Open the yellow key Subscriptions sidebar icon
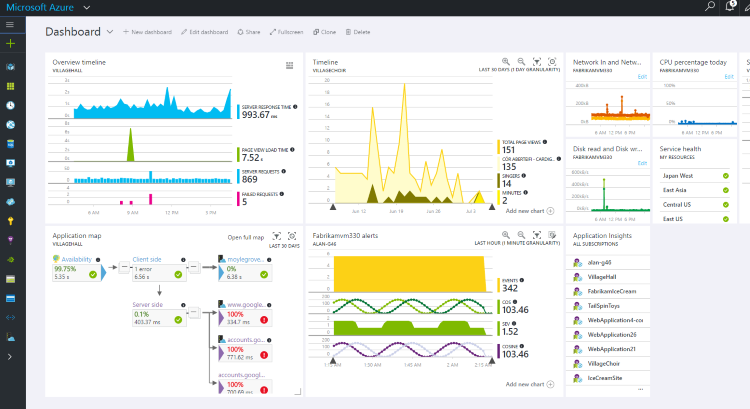750x409 pixels. [10, 221]
